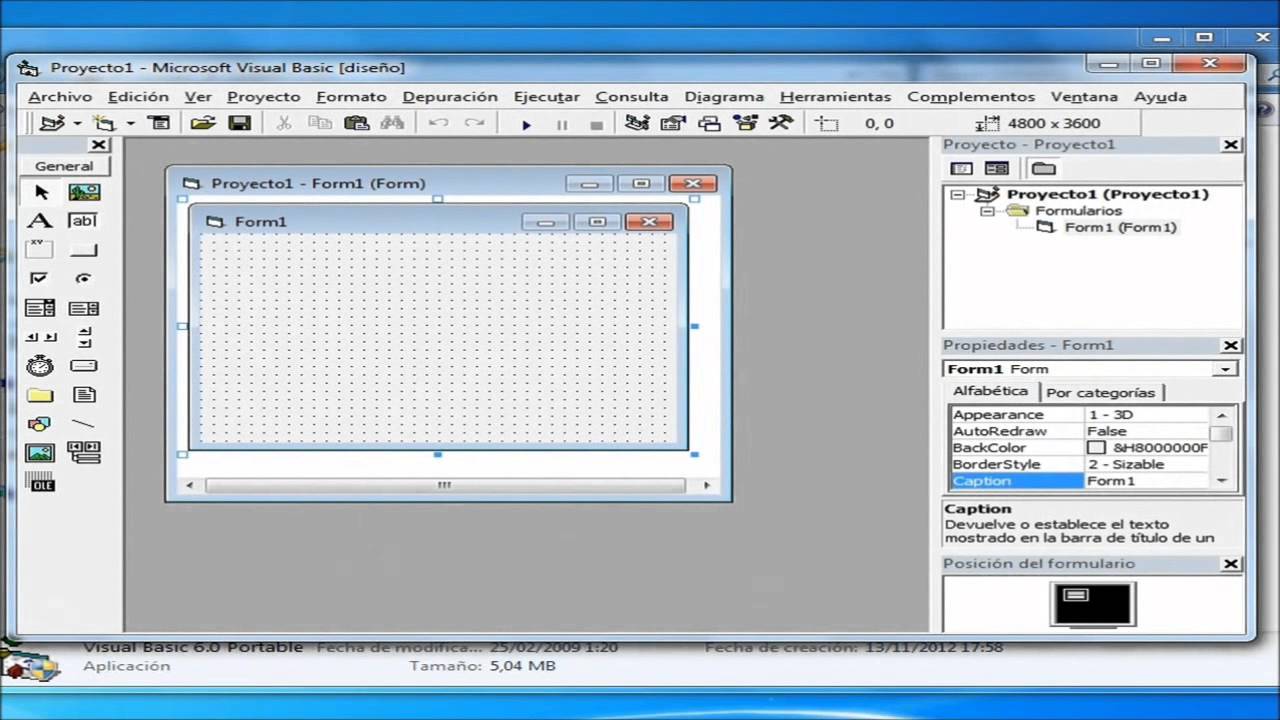Click designer horizontal scrollbar right arrow
Image resolution: width=1280 pixels, height=720 pixels.
[707, 485]
